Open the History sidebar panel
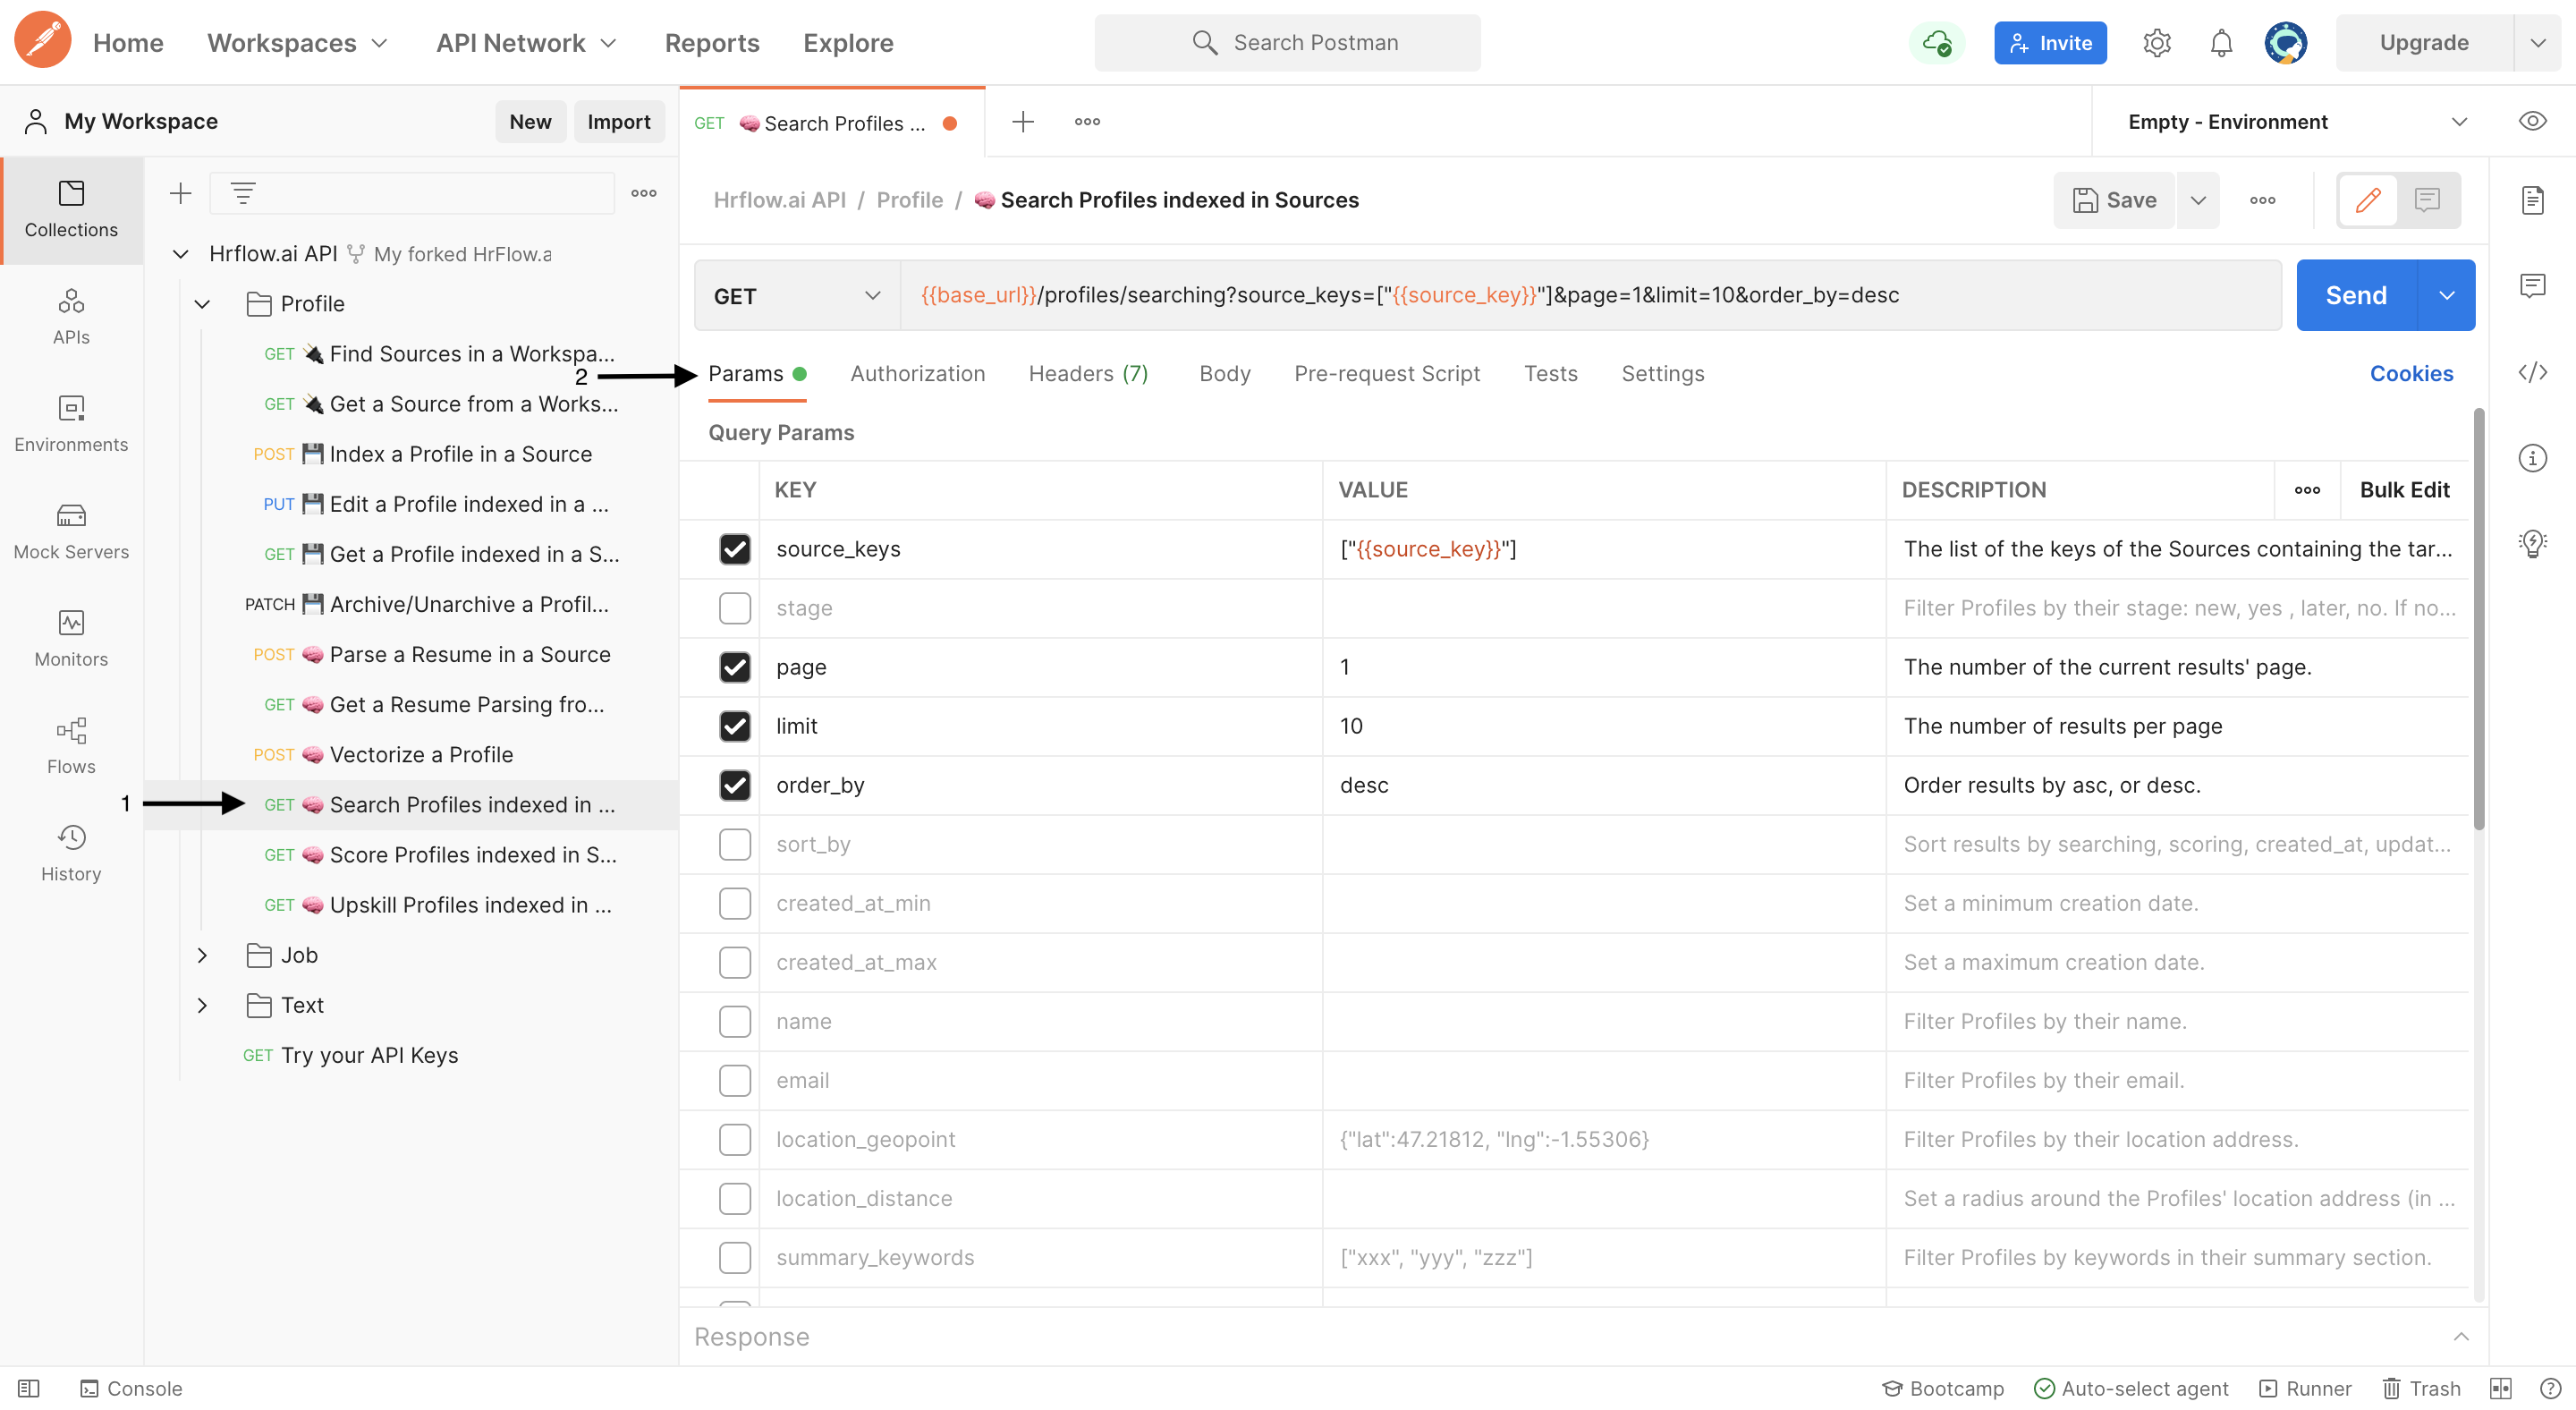This screenshot has height=1410, width=2576. [71, 852]
